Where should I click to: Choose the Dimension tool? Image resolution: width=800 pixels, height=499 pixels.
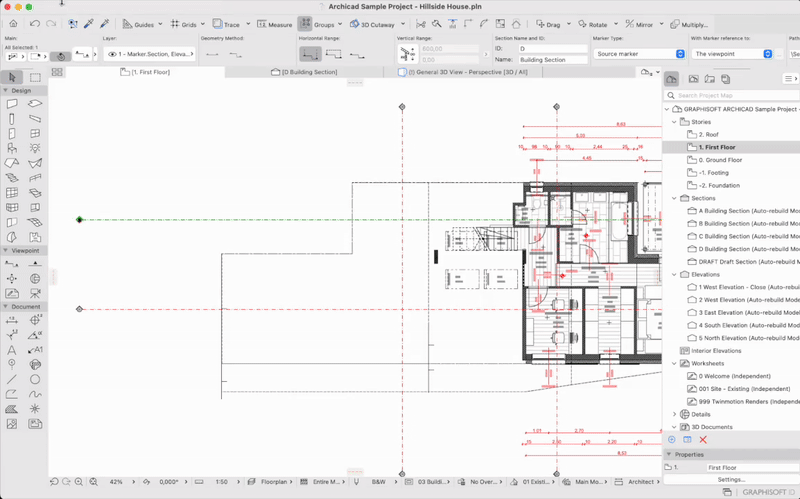click(12, 320)
